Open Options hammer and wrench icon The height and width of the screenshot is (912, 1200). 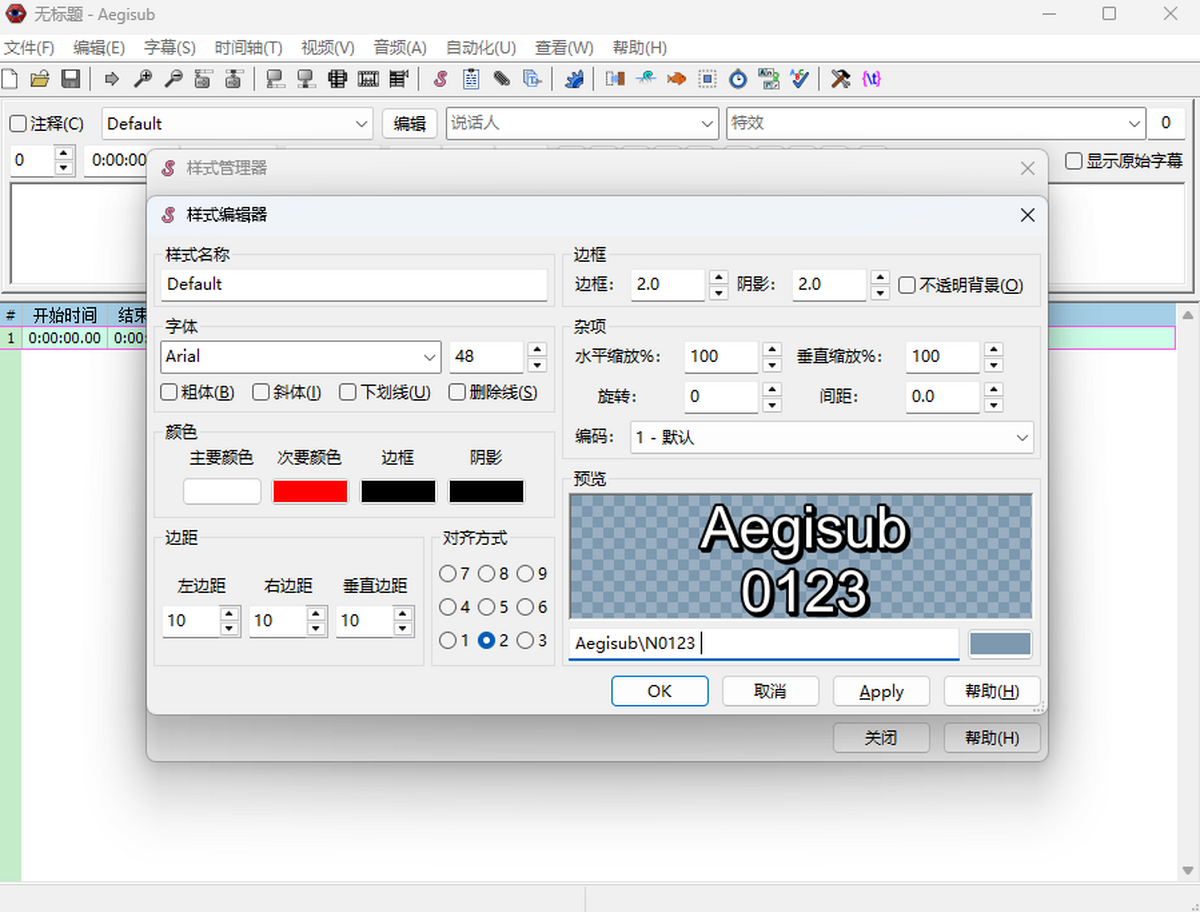click(840, 78)
